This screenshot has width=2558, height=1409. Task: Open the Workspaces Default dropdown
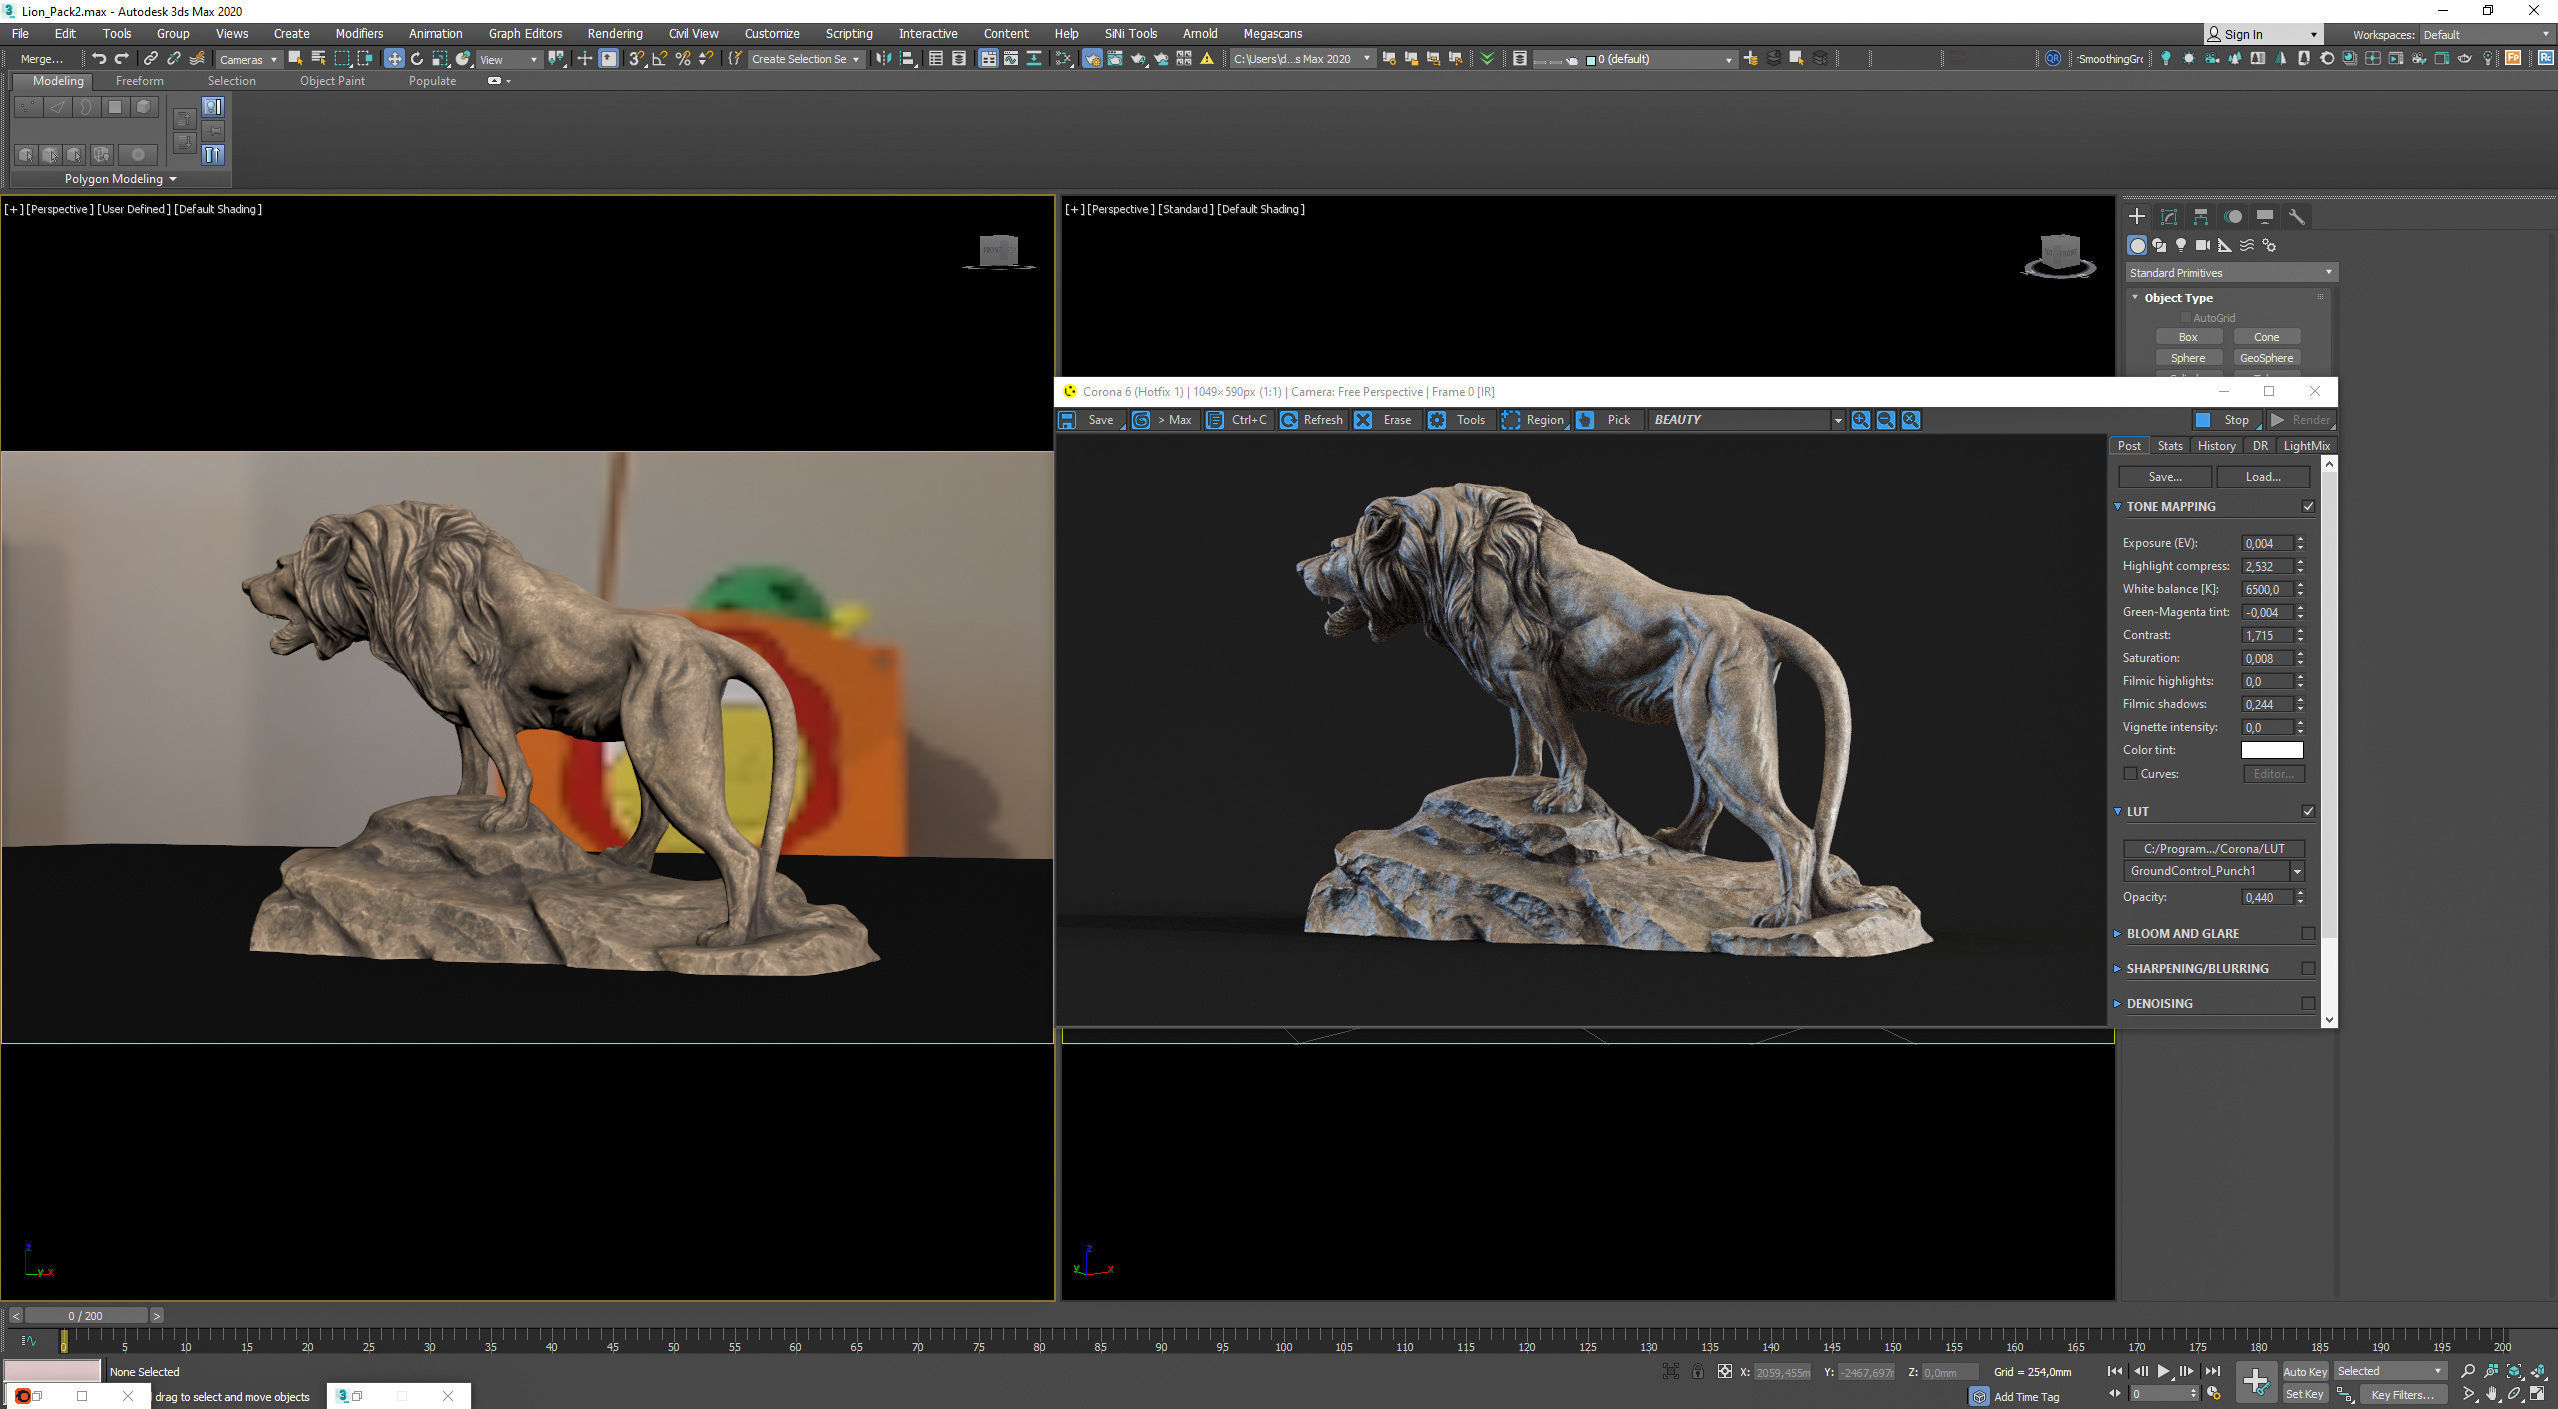2486,34
